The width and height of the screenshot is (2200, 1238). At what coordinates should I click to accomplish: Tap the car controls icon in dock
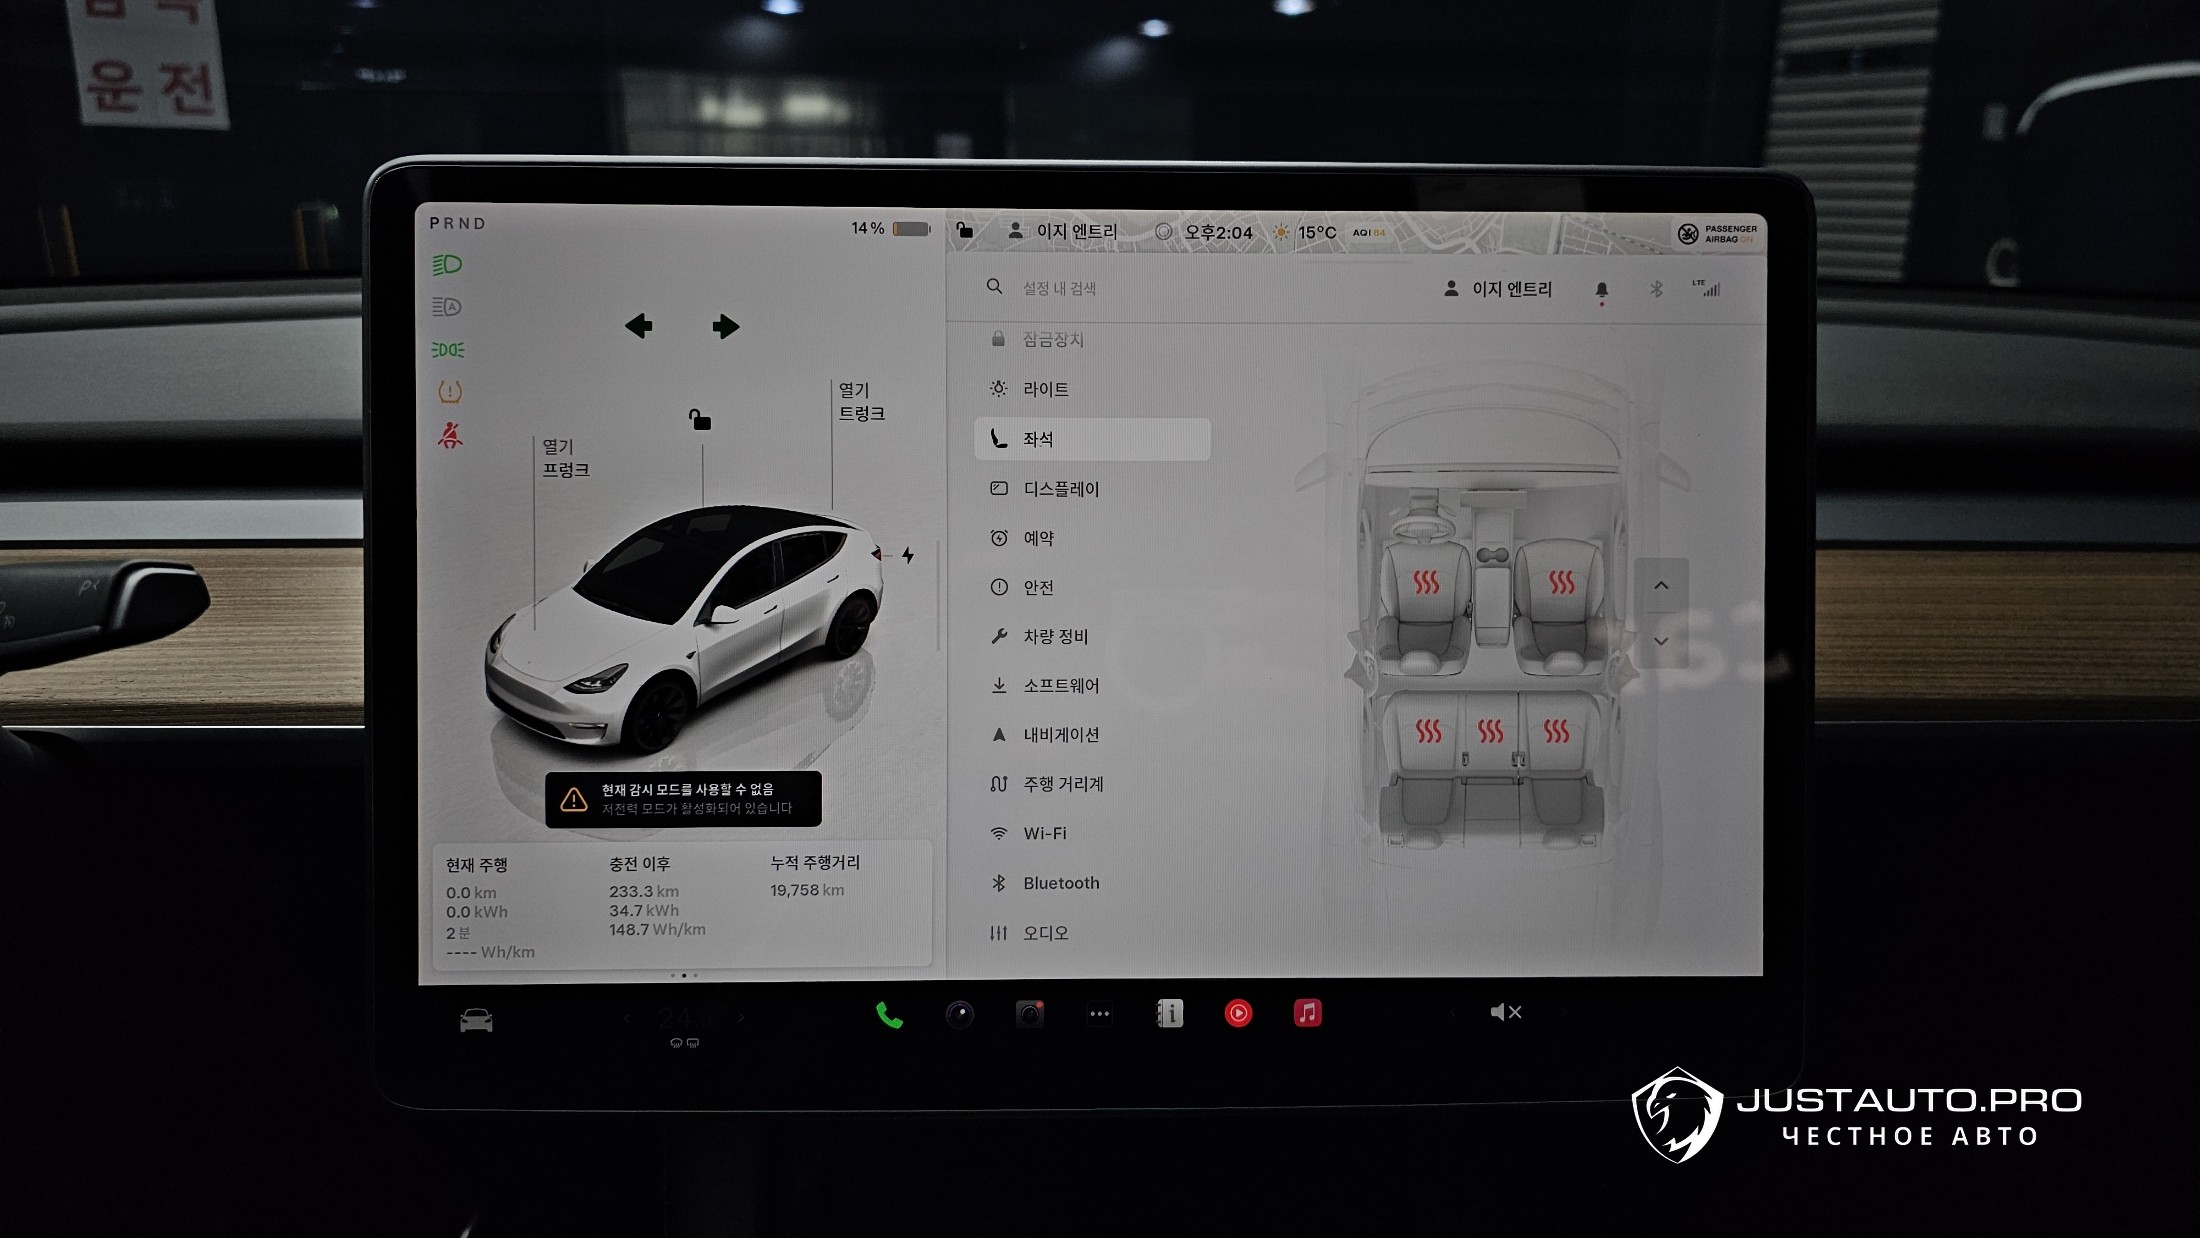click(x=476, y=1020)
